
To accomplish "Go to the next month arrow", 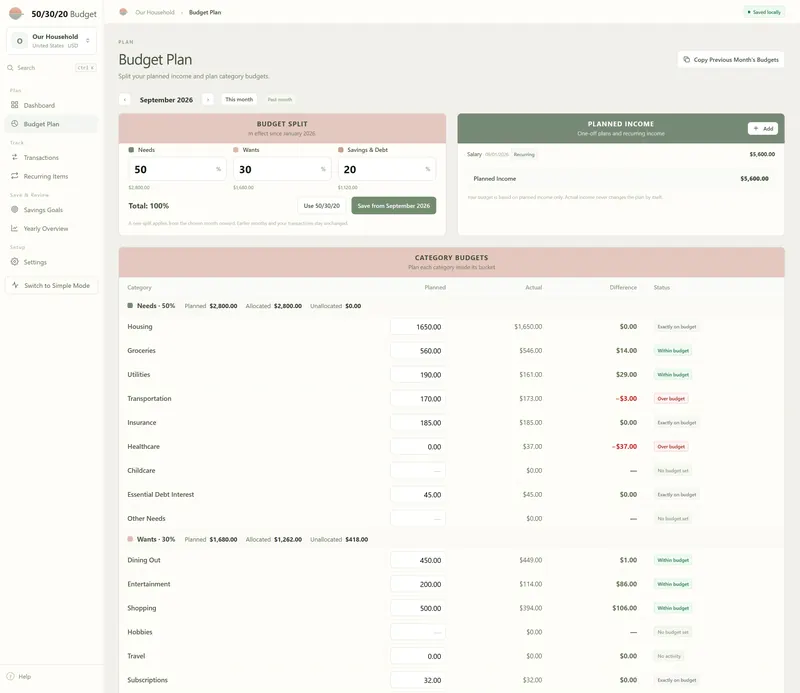I will 208,100.
